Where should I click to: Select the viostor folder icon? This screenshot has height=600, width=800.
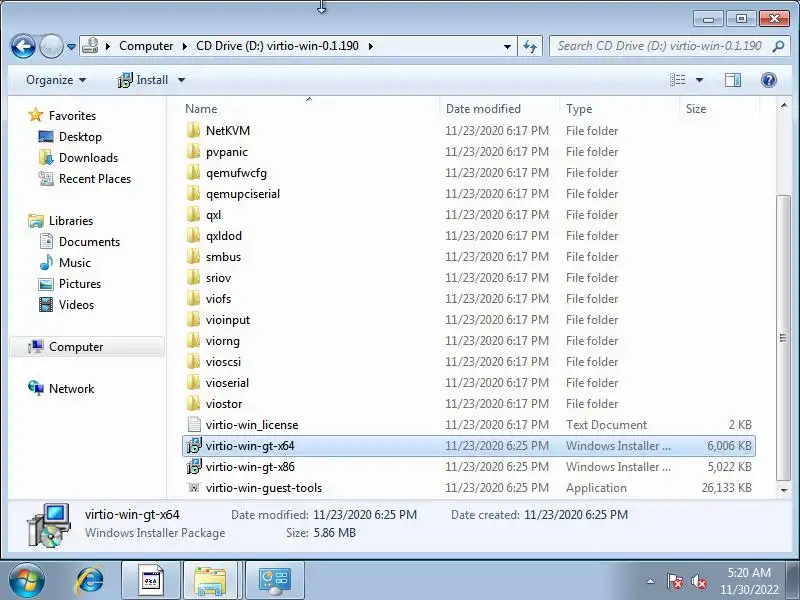pos(193,404)
